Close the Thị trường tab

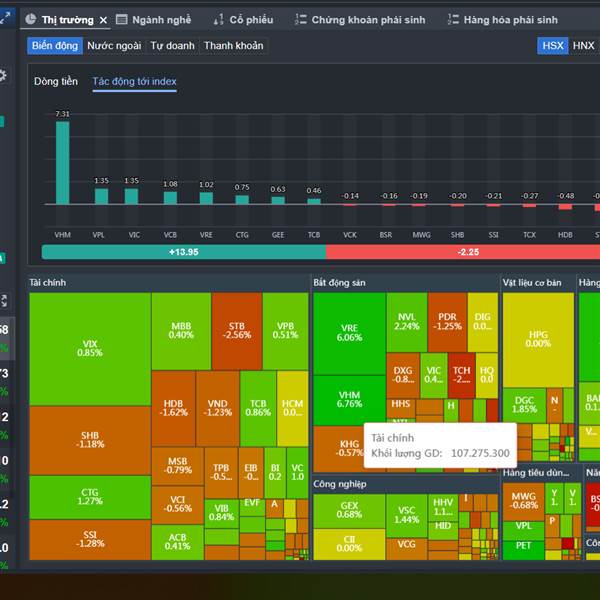click(x=102, y=20)
